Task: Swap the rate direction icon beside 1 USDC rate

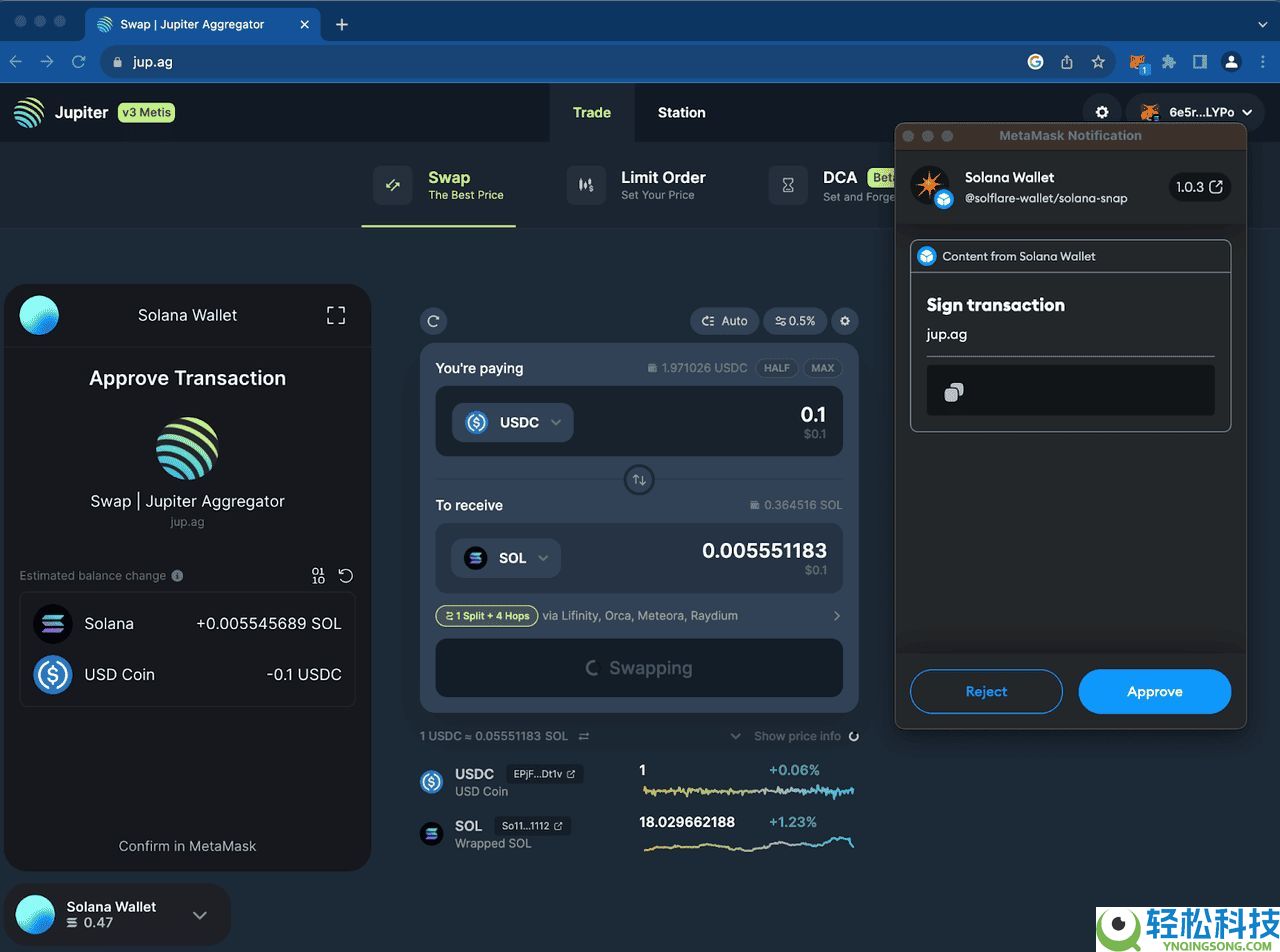Action: [x=584, y=736]
